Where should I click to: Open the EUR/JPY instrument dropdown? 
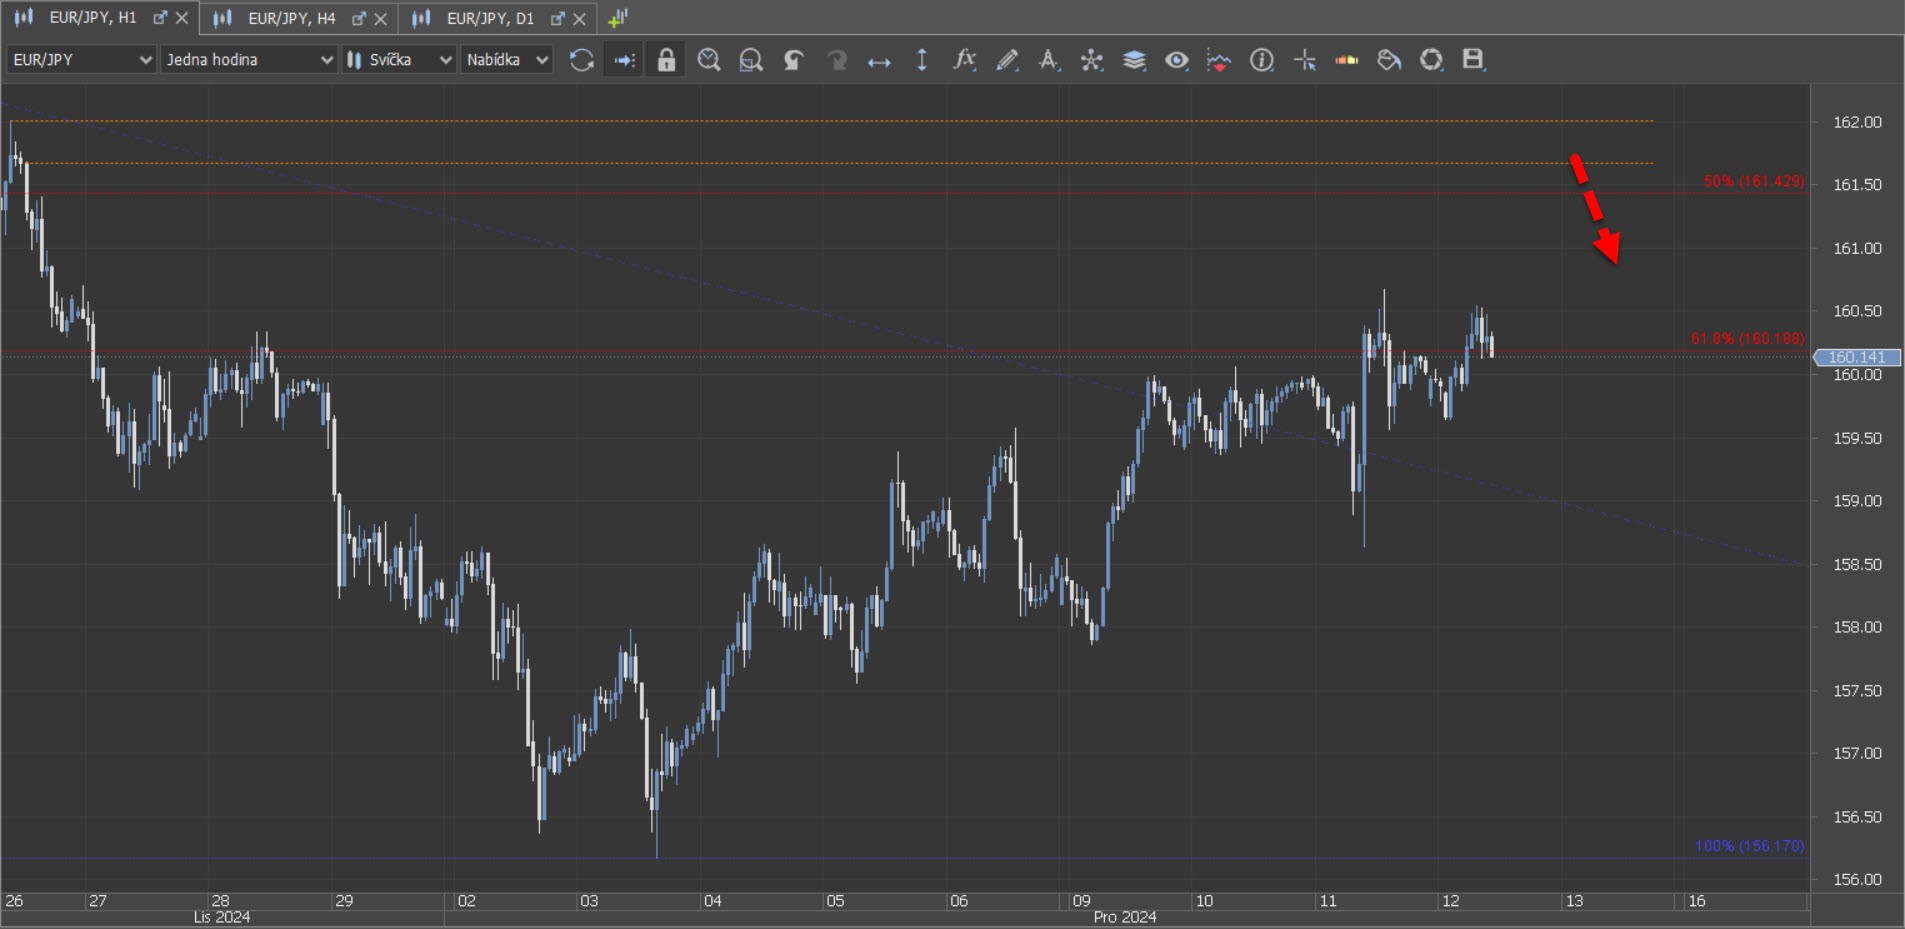82,60
